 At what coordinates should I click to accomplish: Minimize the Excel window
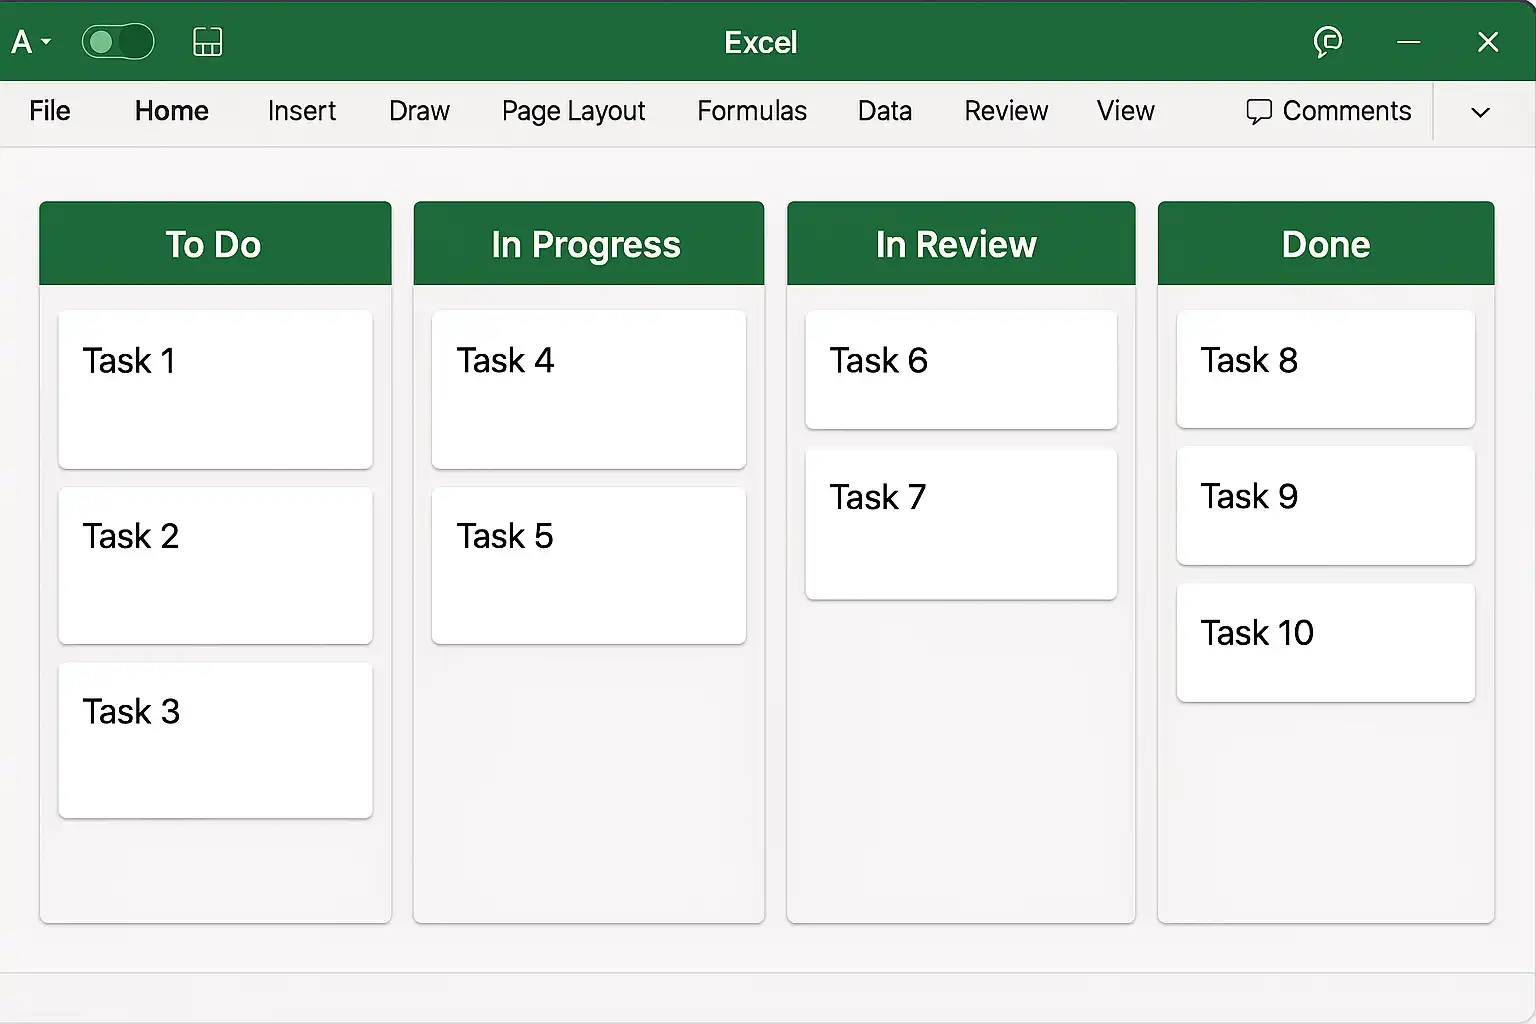pyautogui.click(x=1408, y=42)
